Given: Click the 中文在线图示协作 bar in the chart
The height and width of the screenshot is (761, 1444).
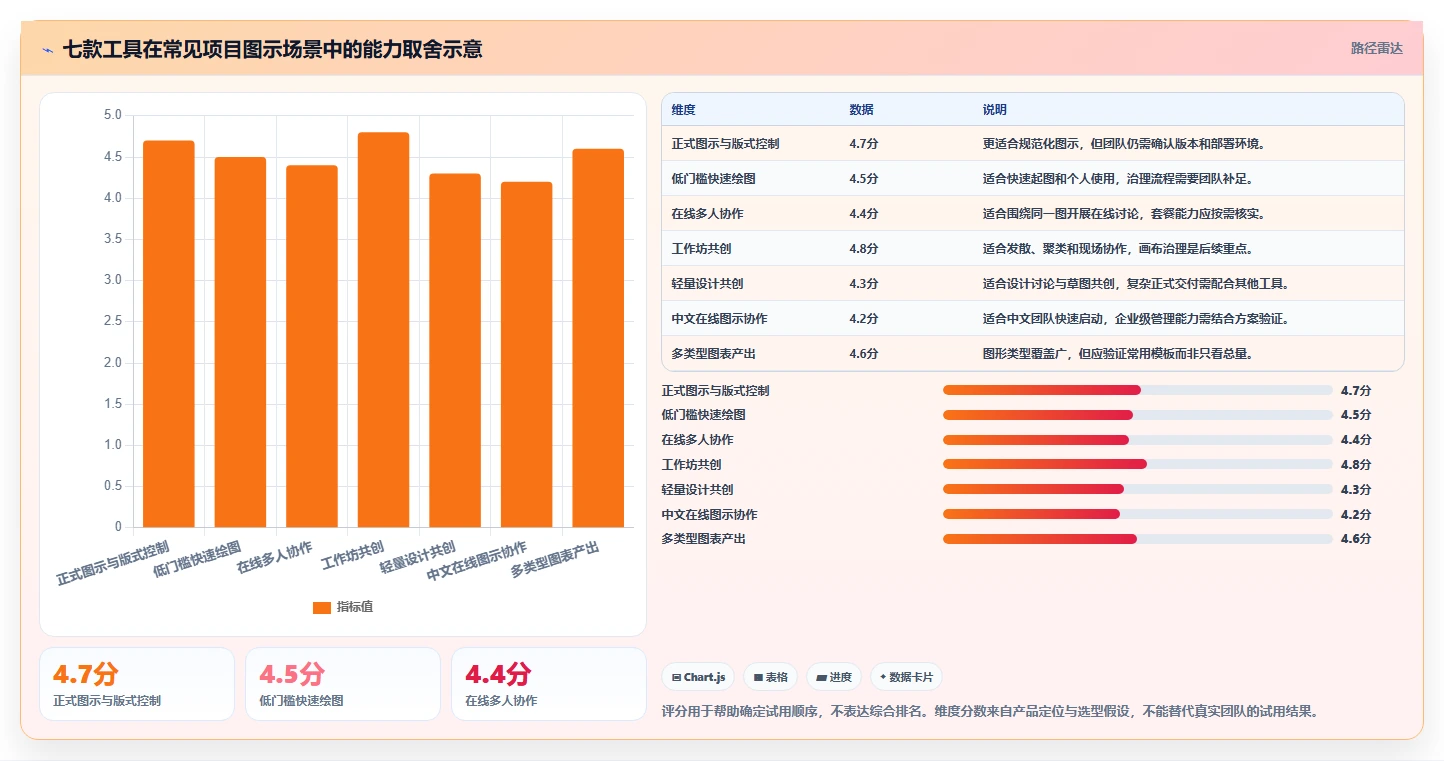Looking at the screenshot, I should point(526,354).
